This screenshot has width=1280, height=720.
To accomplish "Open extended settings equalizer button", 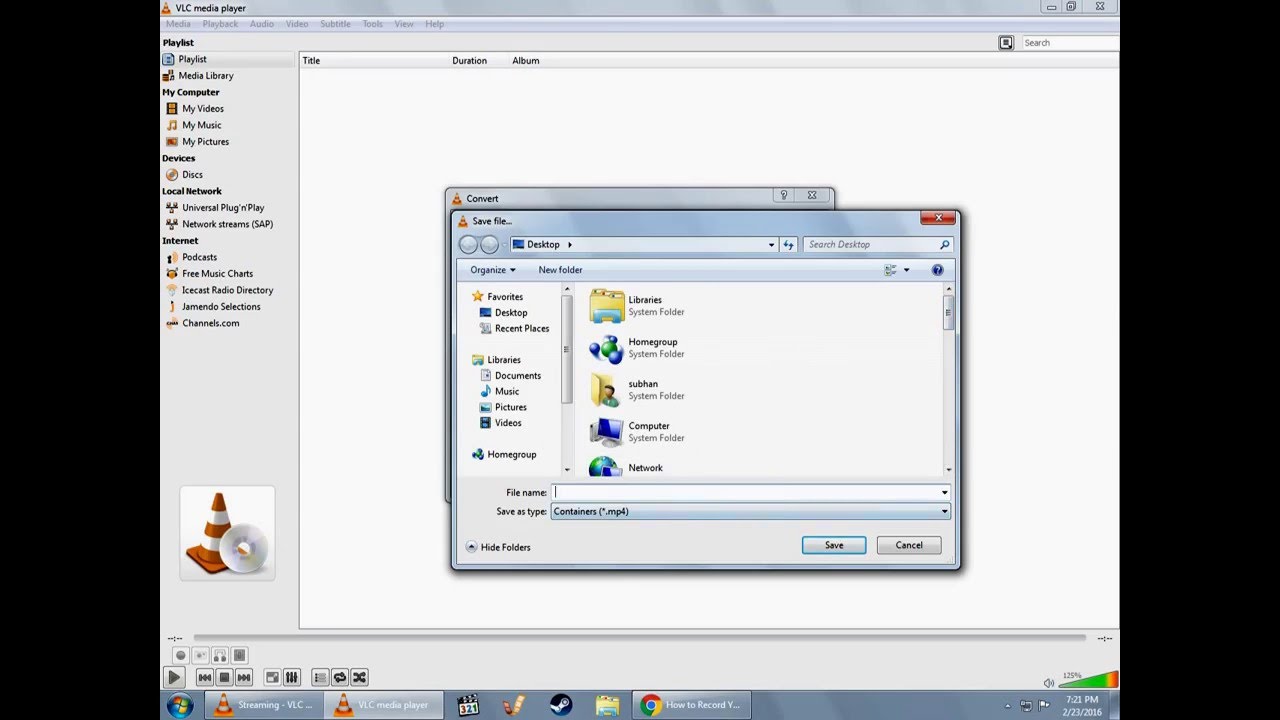I will coord(291,677).
